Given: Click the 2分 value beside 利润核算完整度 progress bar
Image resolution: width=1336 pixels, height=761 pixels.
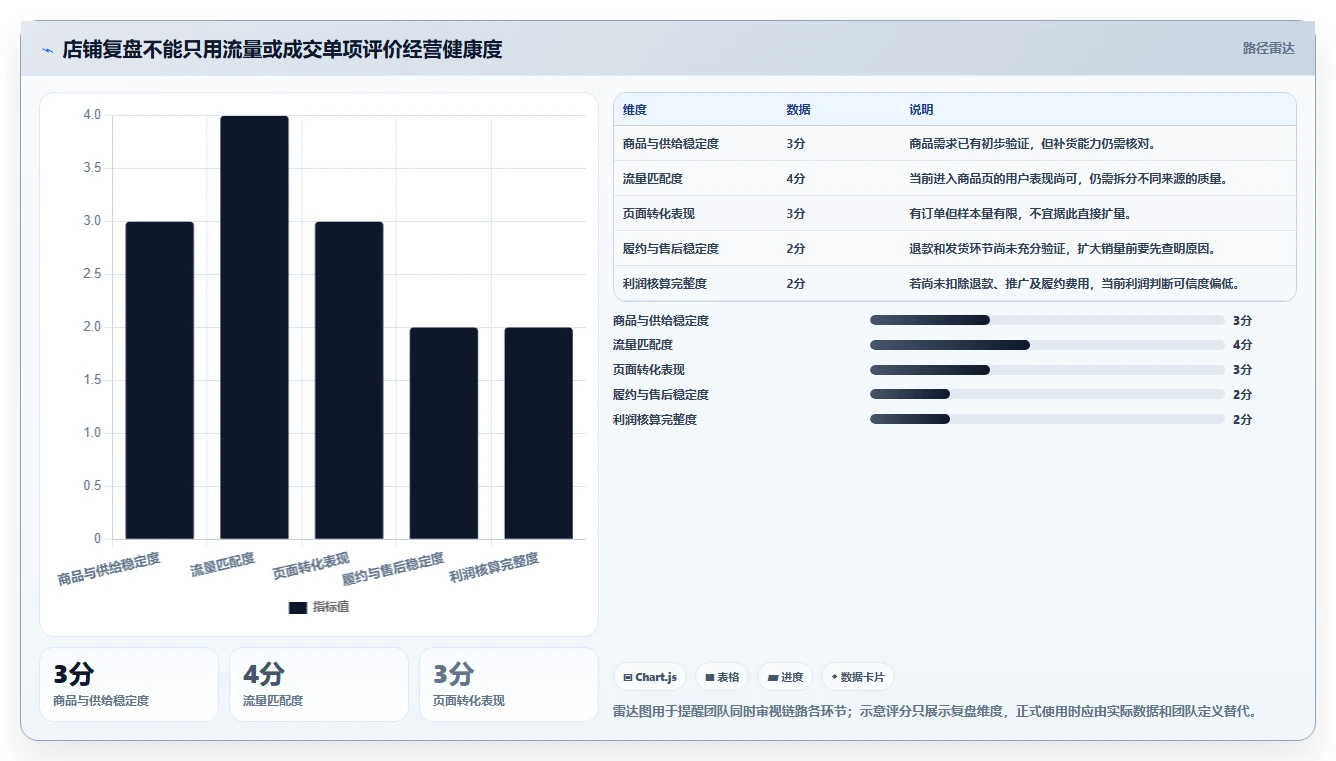Looking at the screenshot, I should [x=1242, y=419].
